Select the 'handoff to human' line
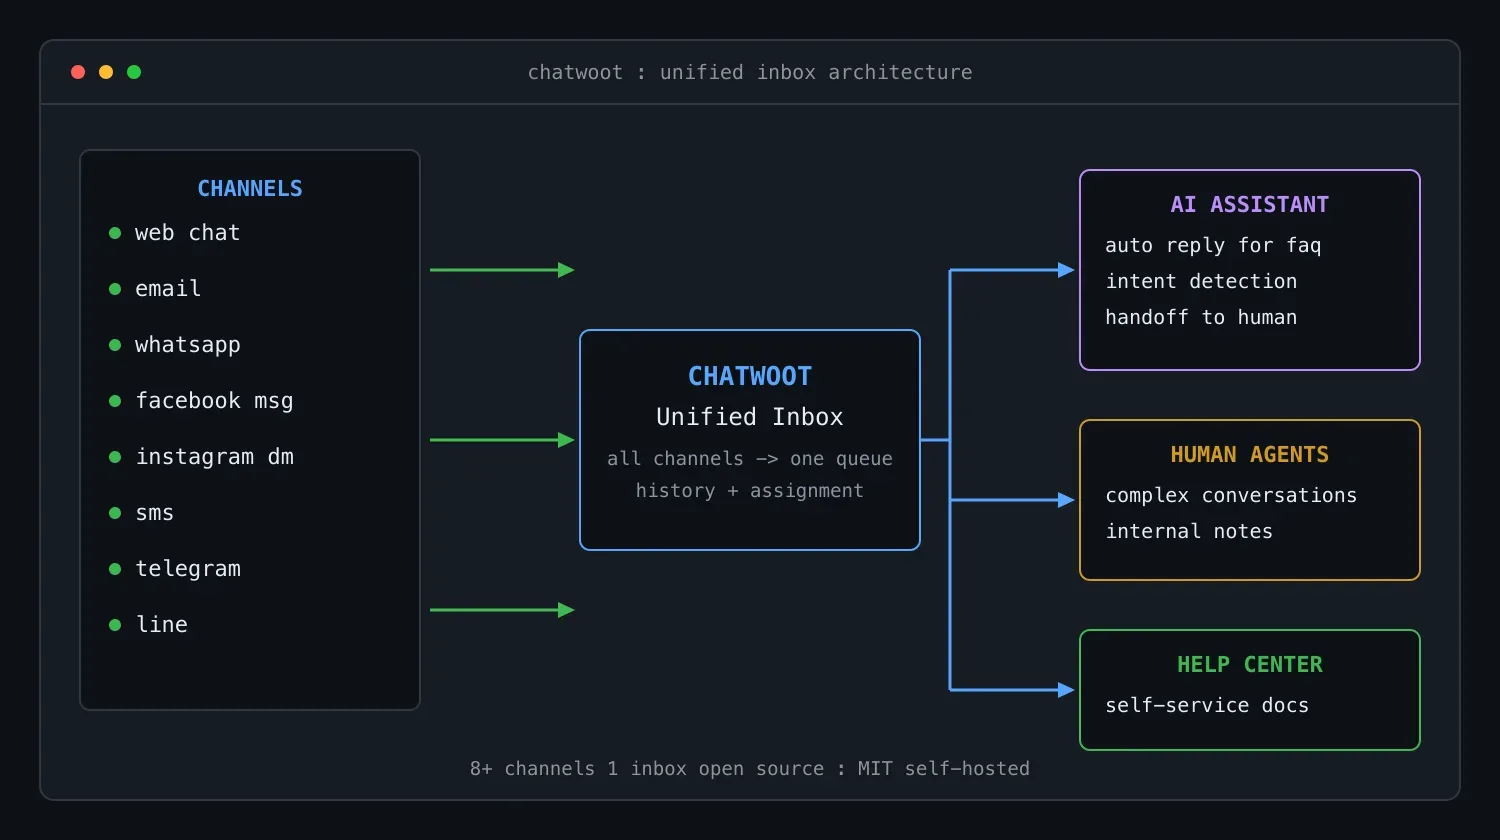The width and height of the screenshot is (1500, 840). (x=1201, y=318)
